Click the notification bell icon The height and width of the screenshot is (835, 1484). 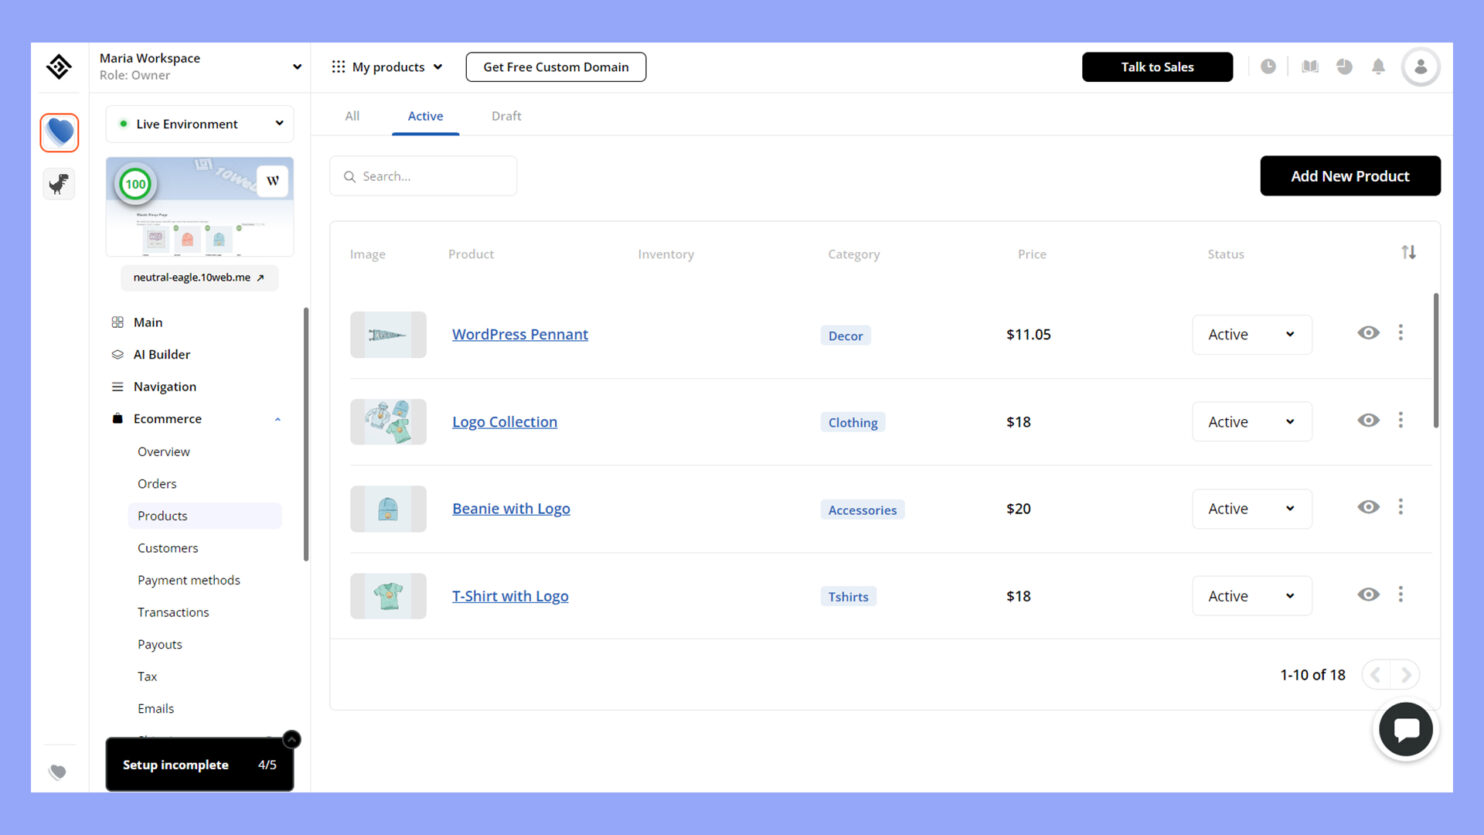click(x=1378, y=67)
